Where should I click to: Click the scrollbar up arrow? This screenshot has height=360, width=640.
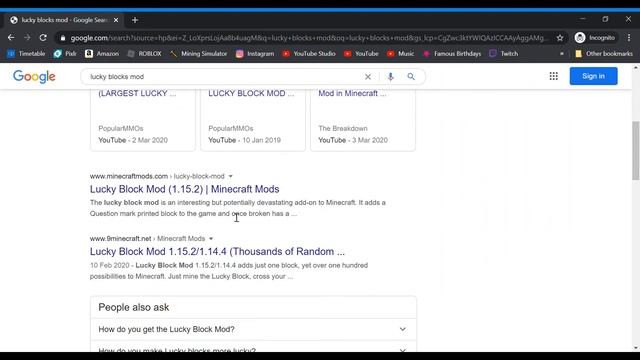pos(636,67)
